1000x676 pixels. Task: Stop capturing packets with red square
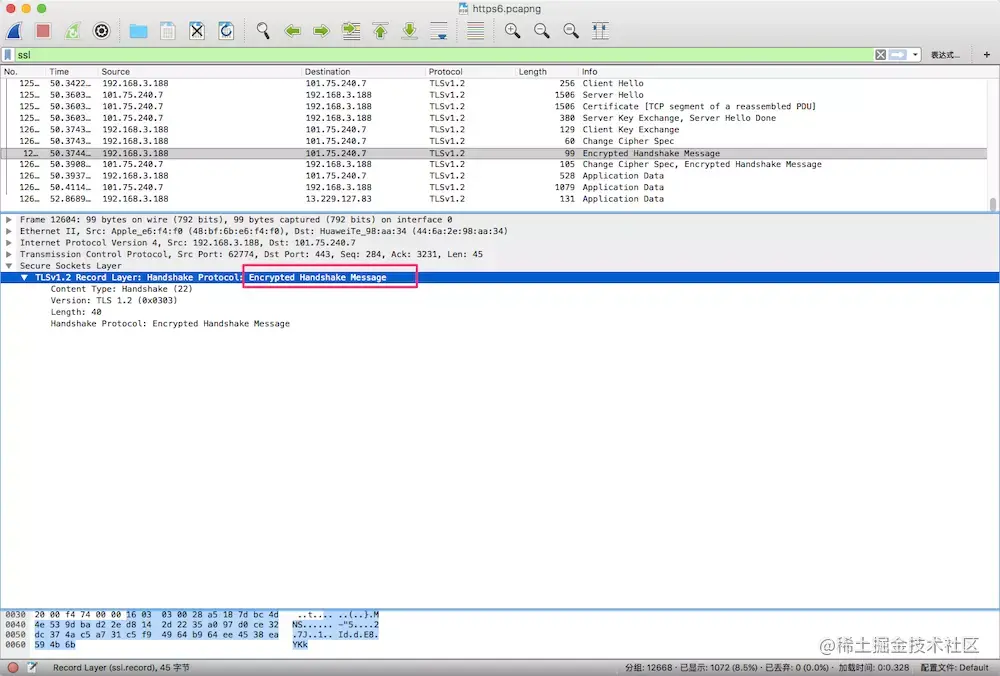(43, 31)
